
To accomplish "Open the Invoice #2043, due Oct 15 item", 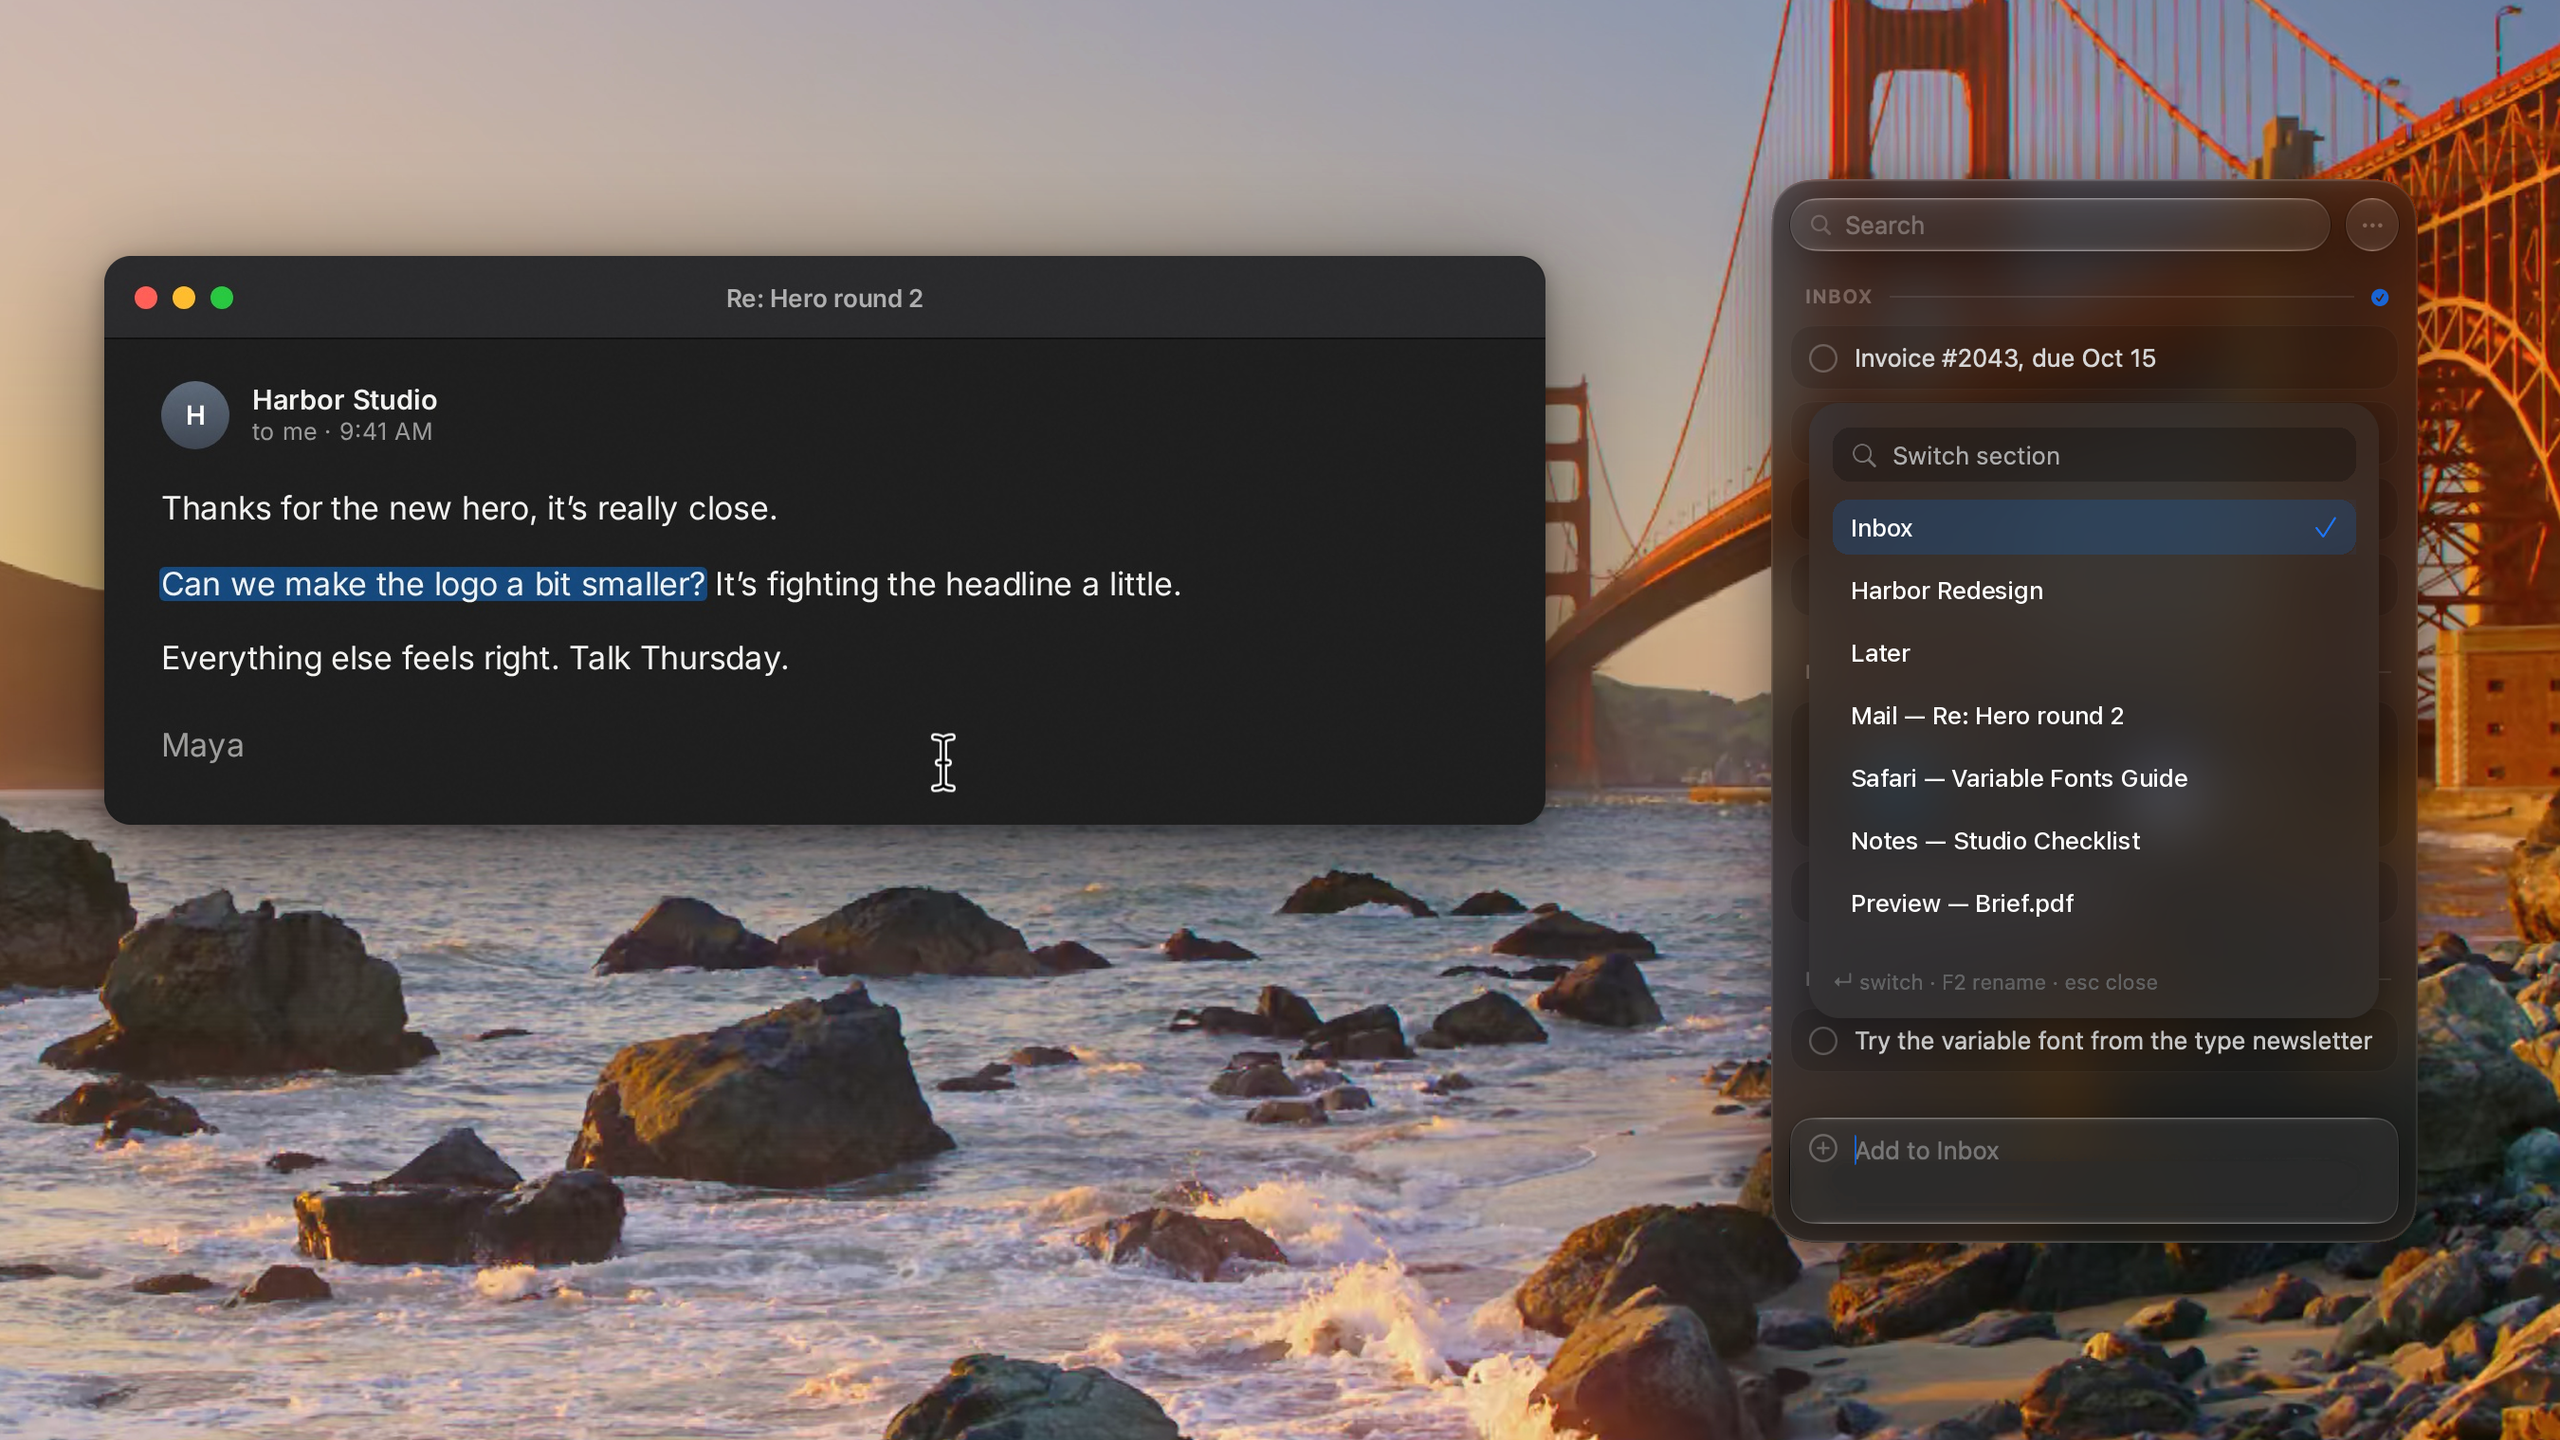I will point(2093,358).
